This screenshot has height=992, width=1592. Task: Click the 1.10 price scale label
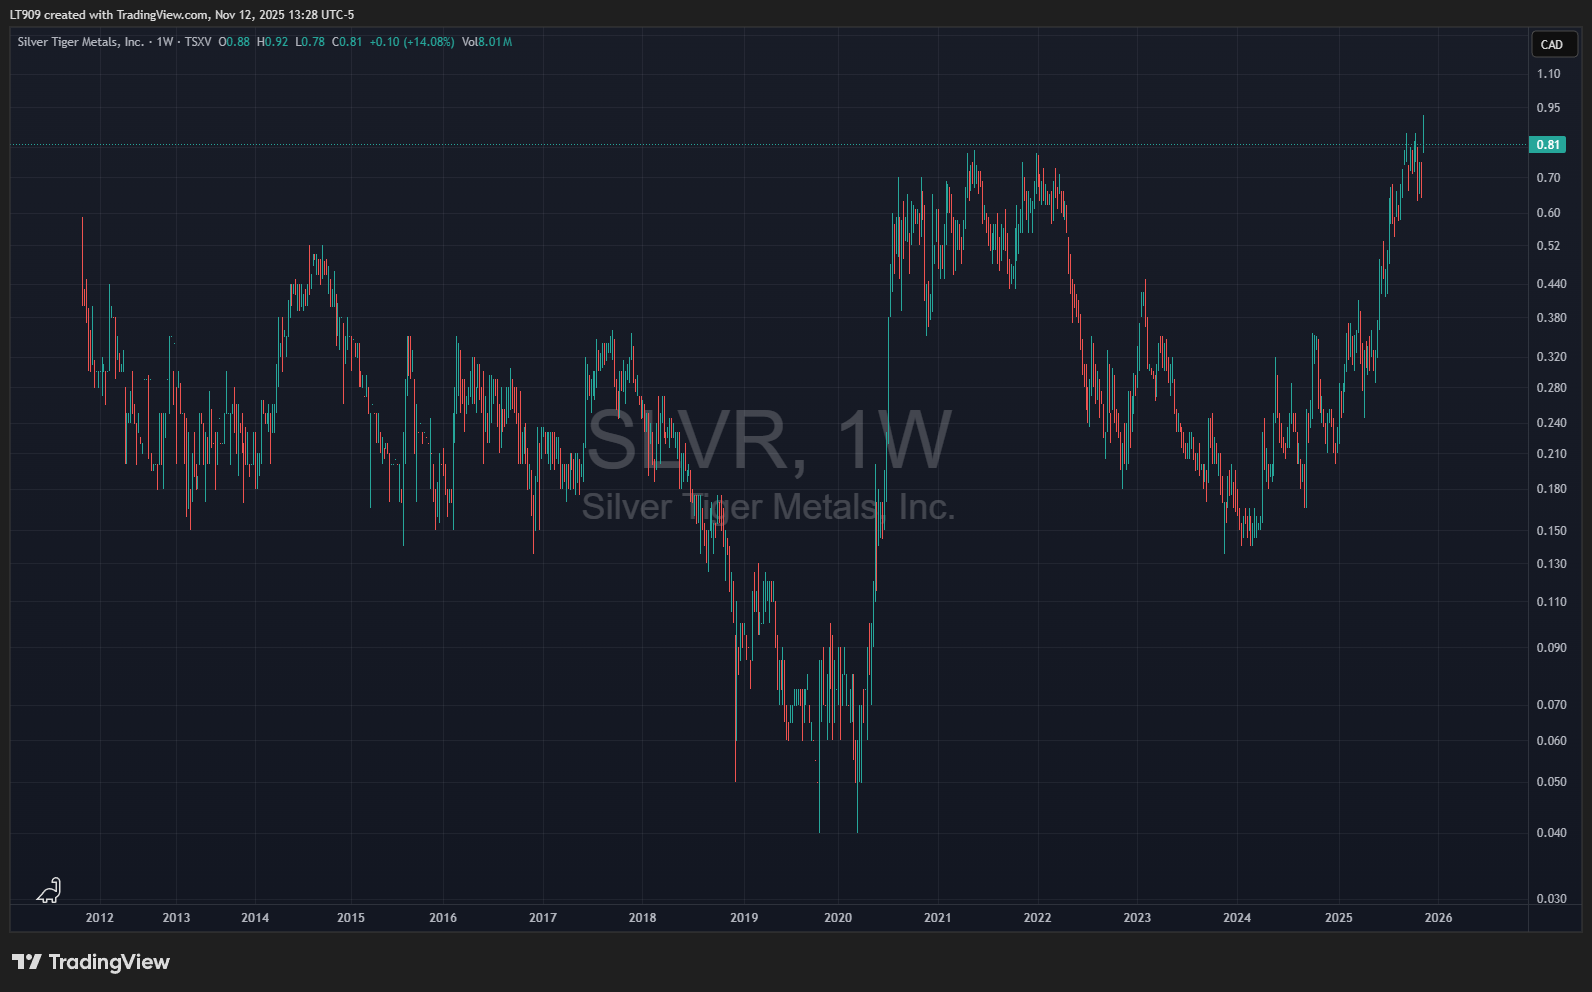pyautogui.click(x=1548, y=74)
